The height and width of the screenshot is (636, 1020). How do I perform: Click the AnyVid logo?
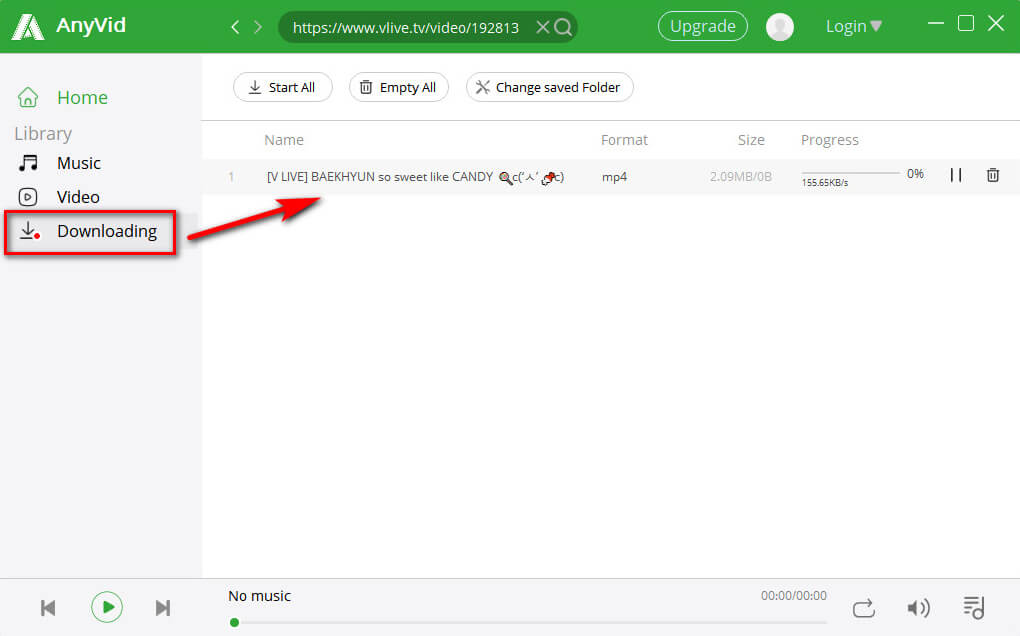click(68, 27)
